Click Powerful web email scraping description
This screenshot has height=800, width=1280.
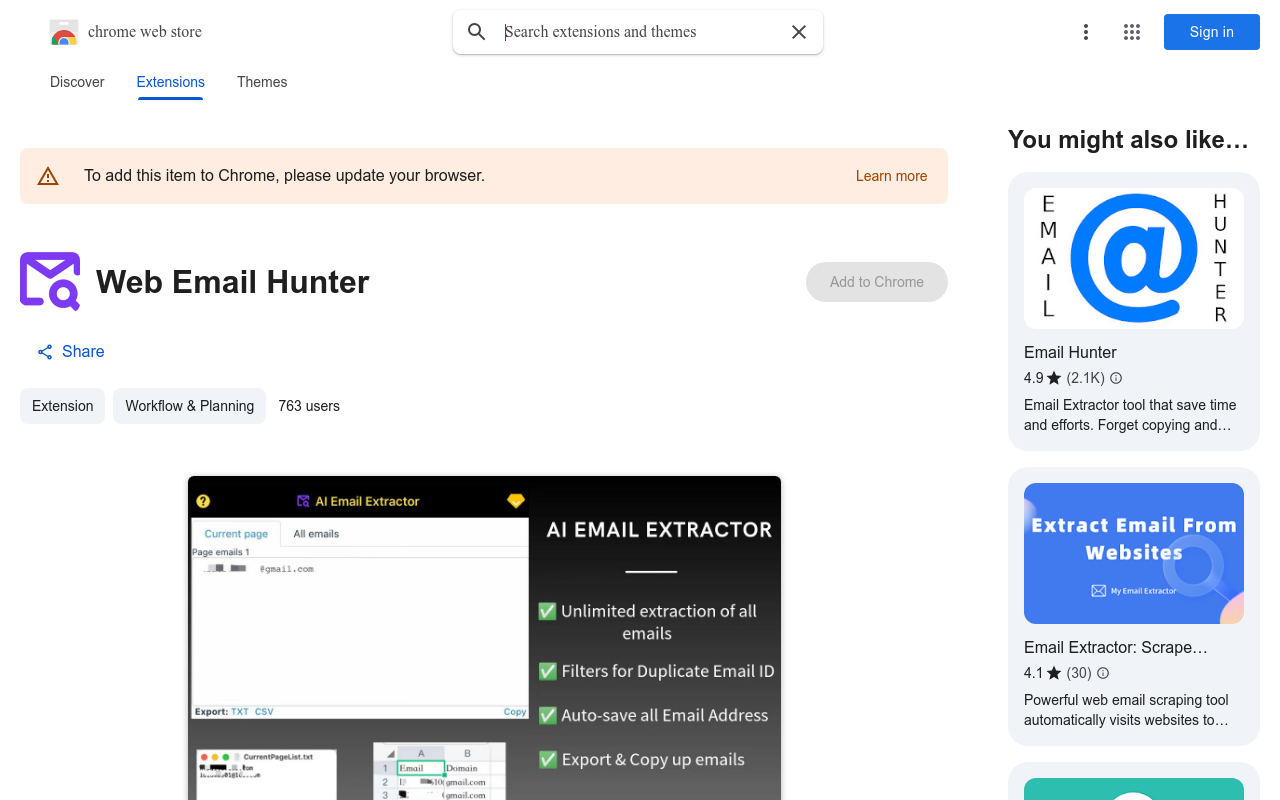pyautogui.click(x=1126, y=710)
